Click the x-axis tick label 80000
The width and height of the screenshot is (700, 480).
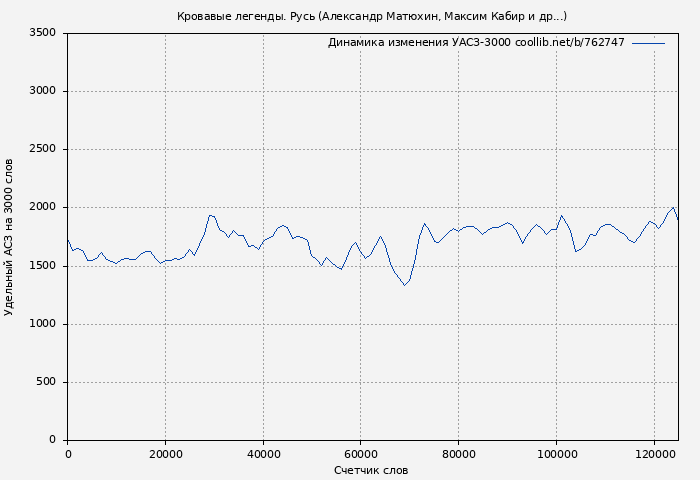459,454
